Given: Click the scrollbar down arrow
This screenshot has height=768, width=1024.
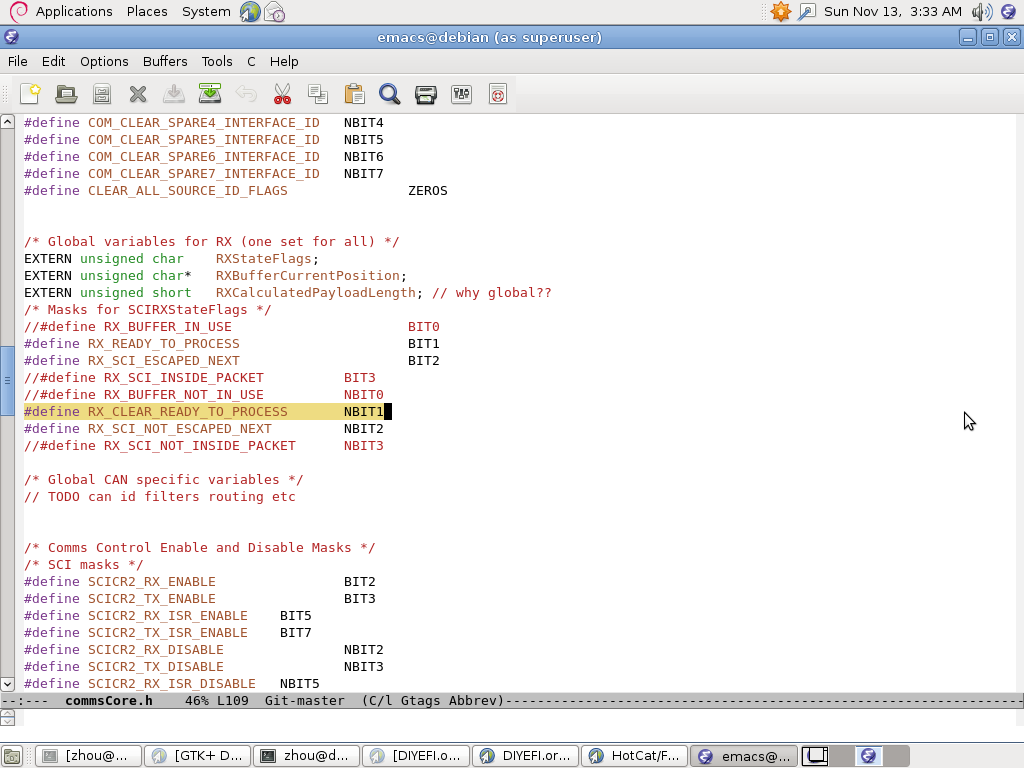Looking at the screenshot, I should (7, 684).
